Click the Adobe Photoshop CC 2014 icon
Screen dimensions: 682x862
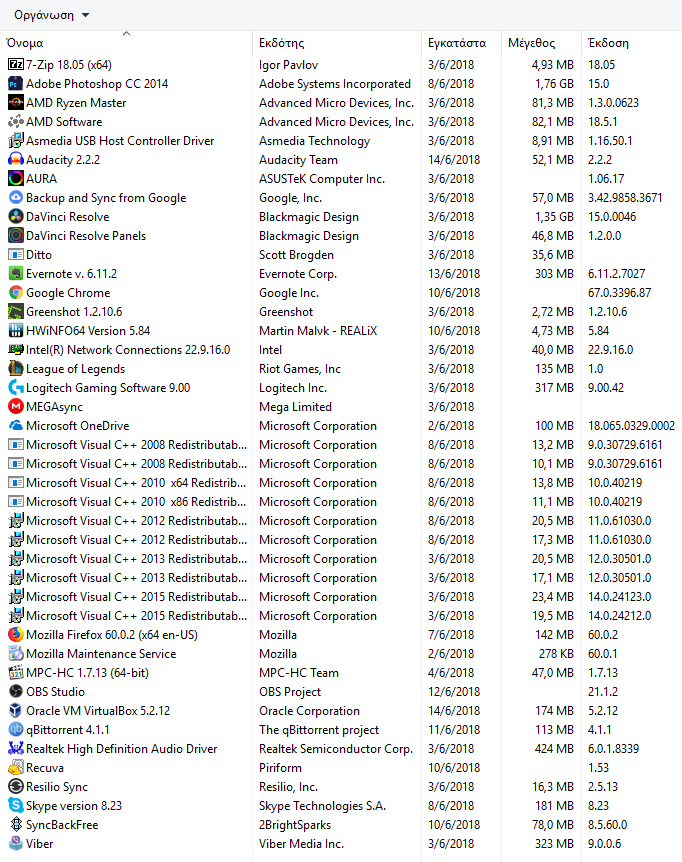click(16, 84)
